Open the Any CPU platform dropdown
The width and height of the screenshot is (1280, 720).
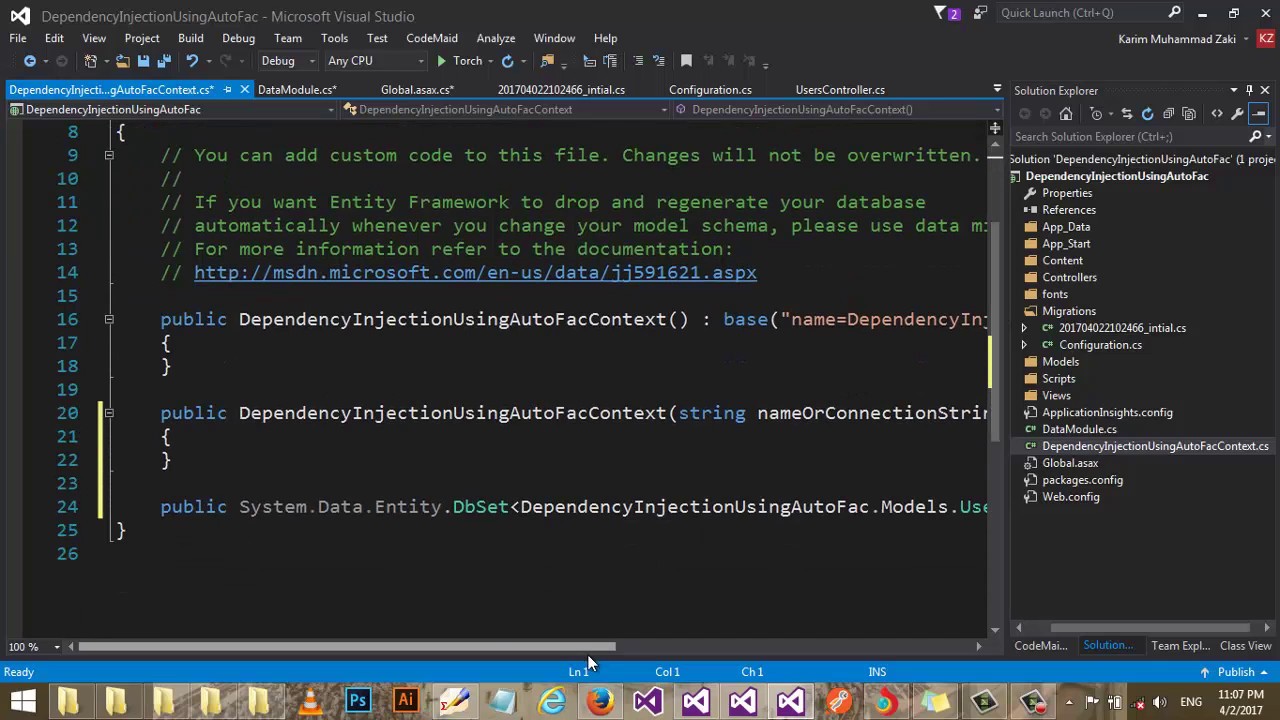click(x=376, y=61)
